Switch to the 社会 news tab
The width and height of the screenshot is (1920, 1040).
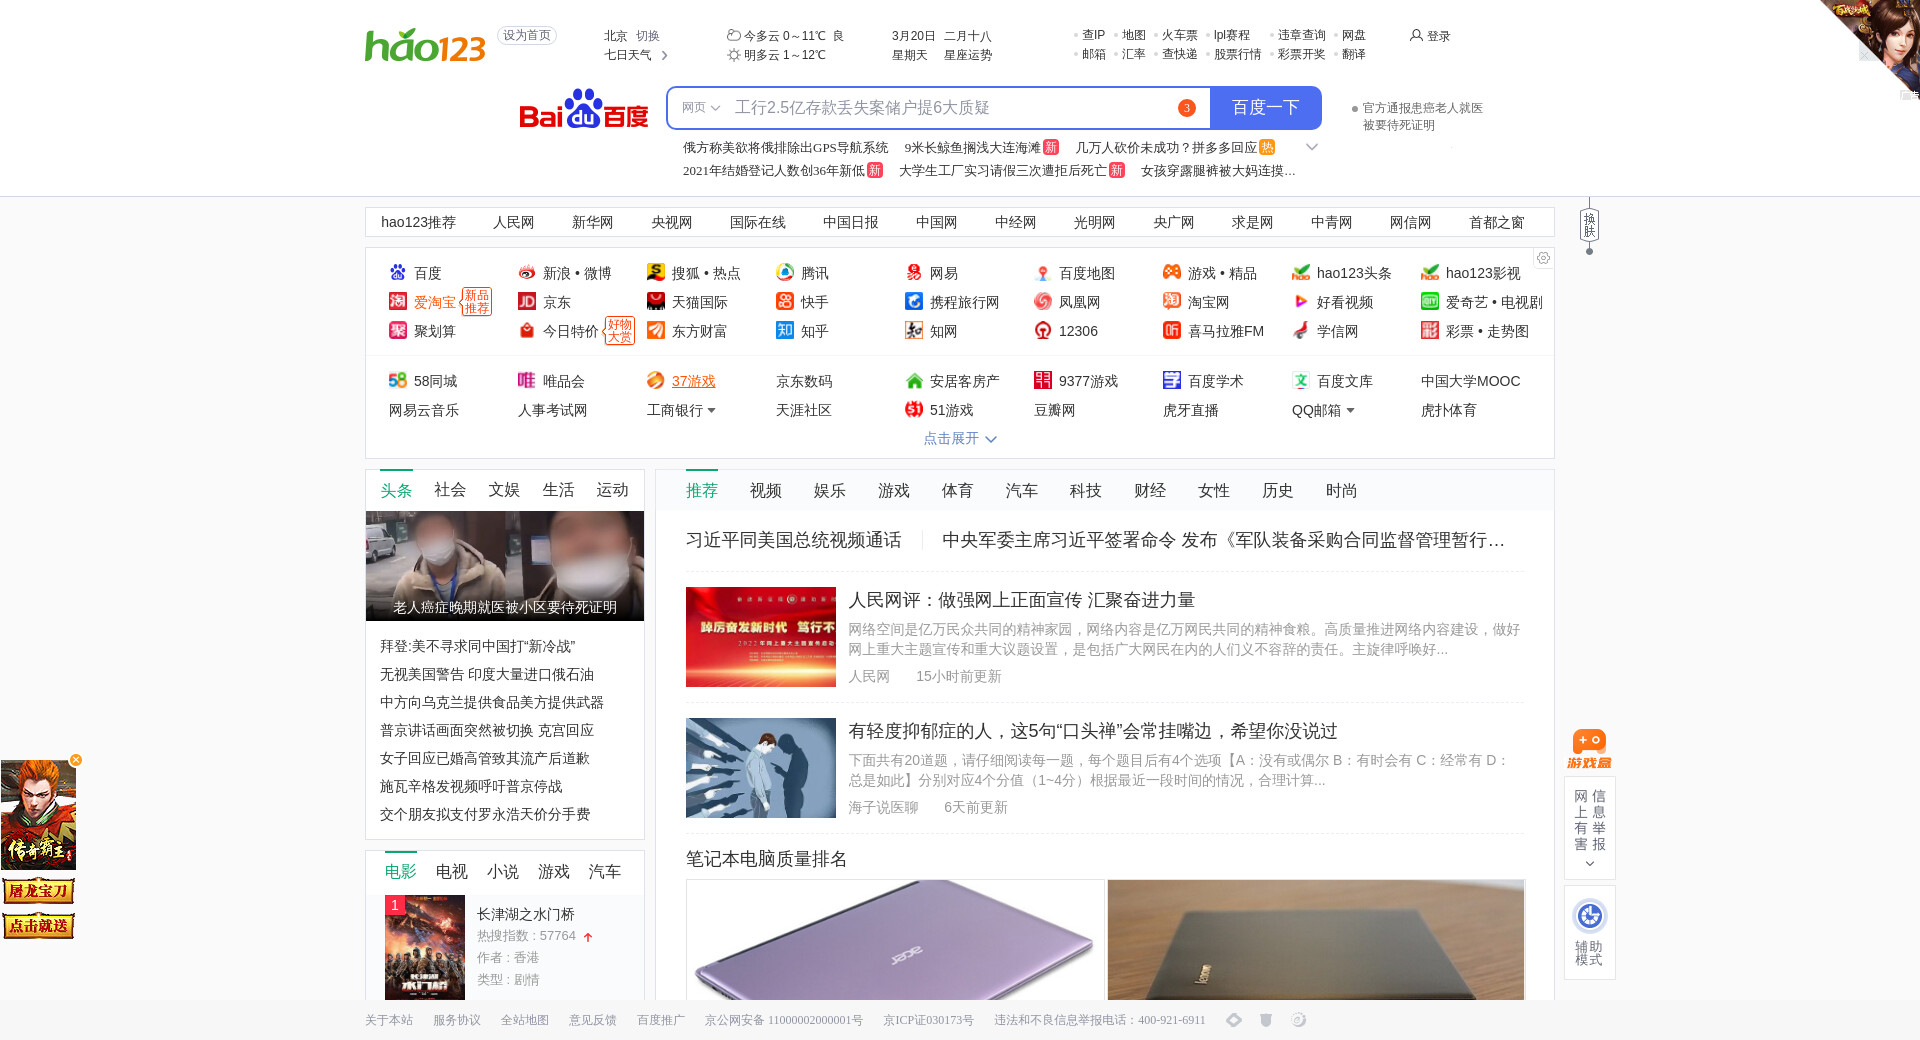coord(450,490)
